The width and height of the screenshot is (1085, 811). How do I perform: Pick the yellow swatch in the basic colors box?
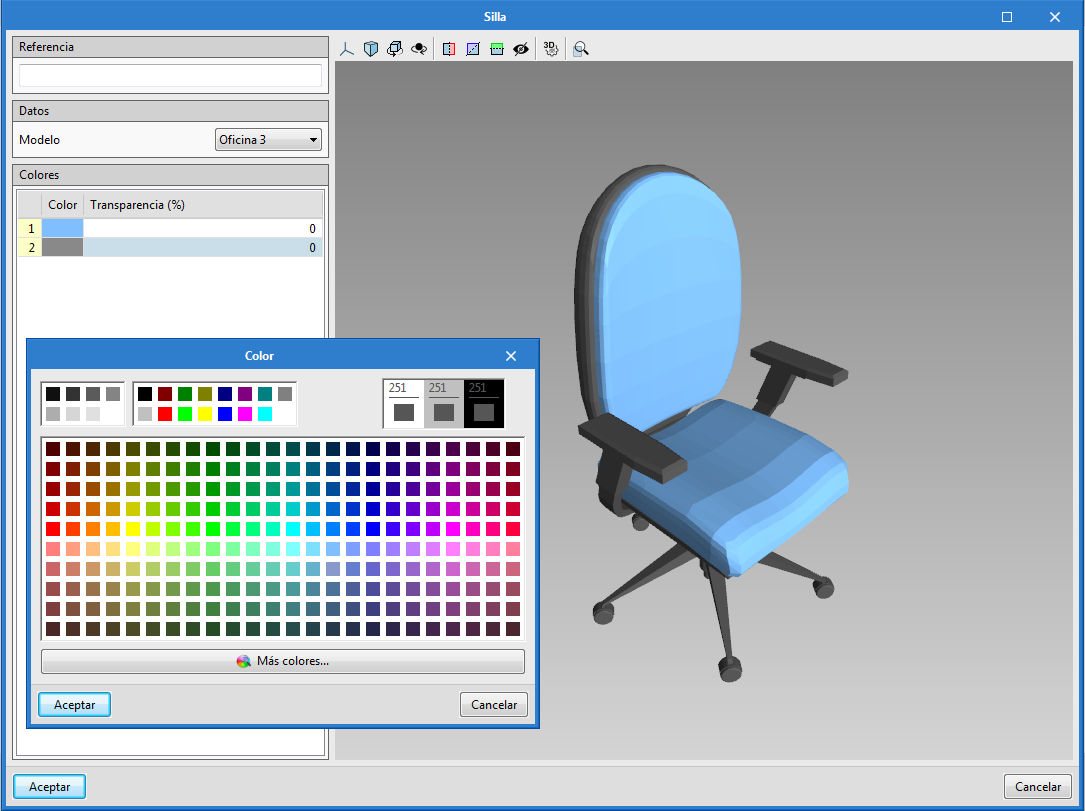click(205, 414)
